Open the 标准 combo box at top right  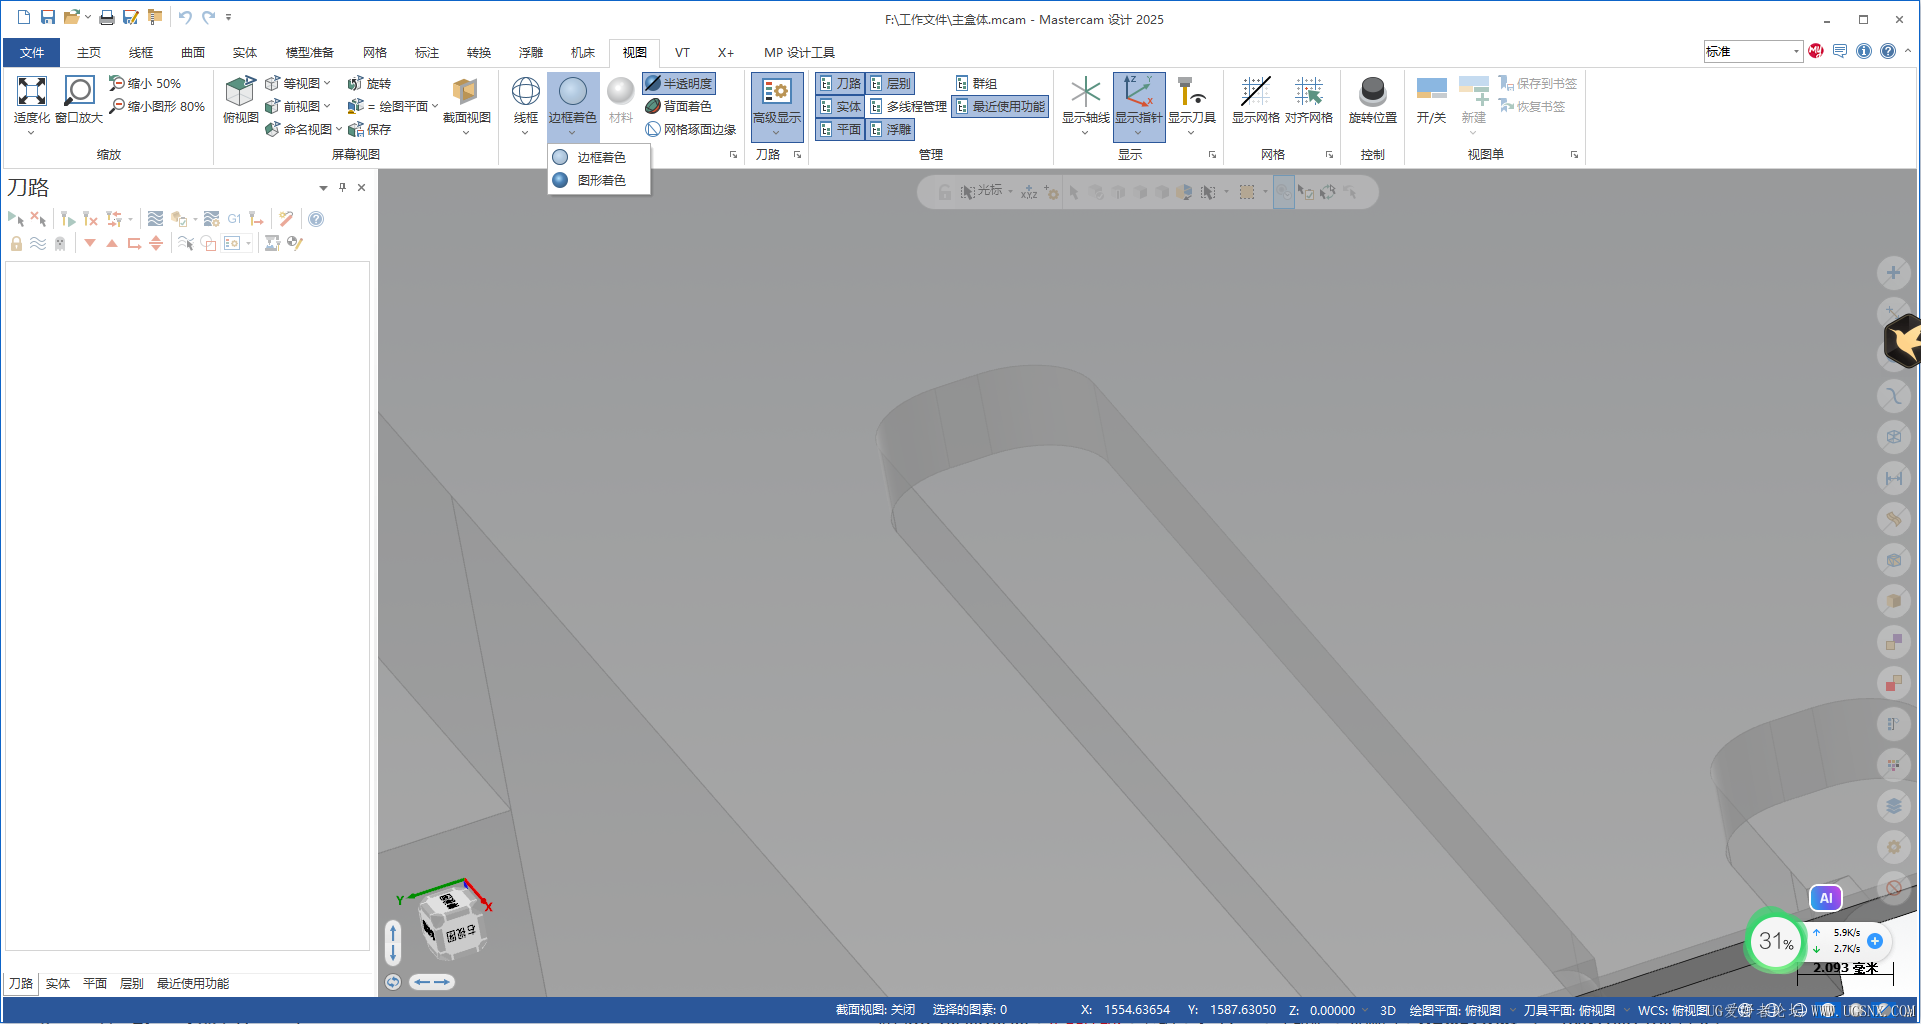(1752, 51)
